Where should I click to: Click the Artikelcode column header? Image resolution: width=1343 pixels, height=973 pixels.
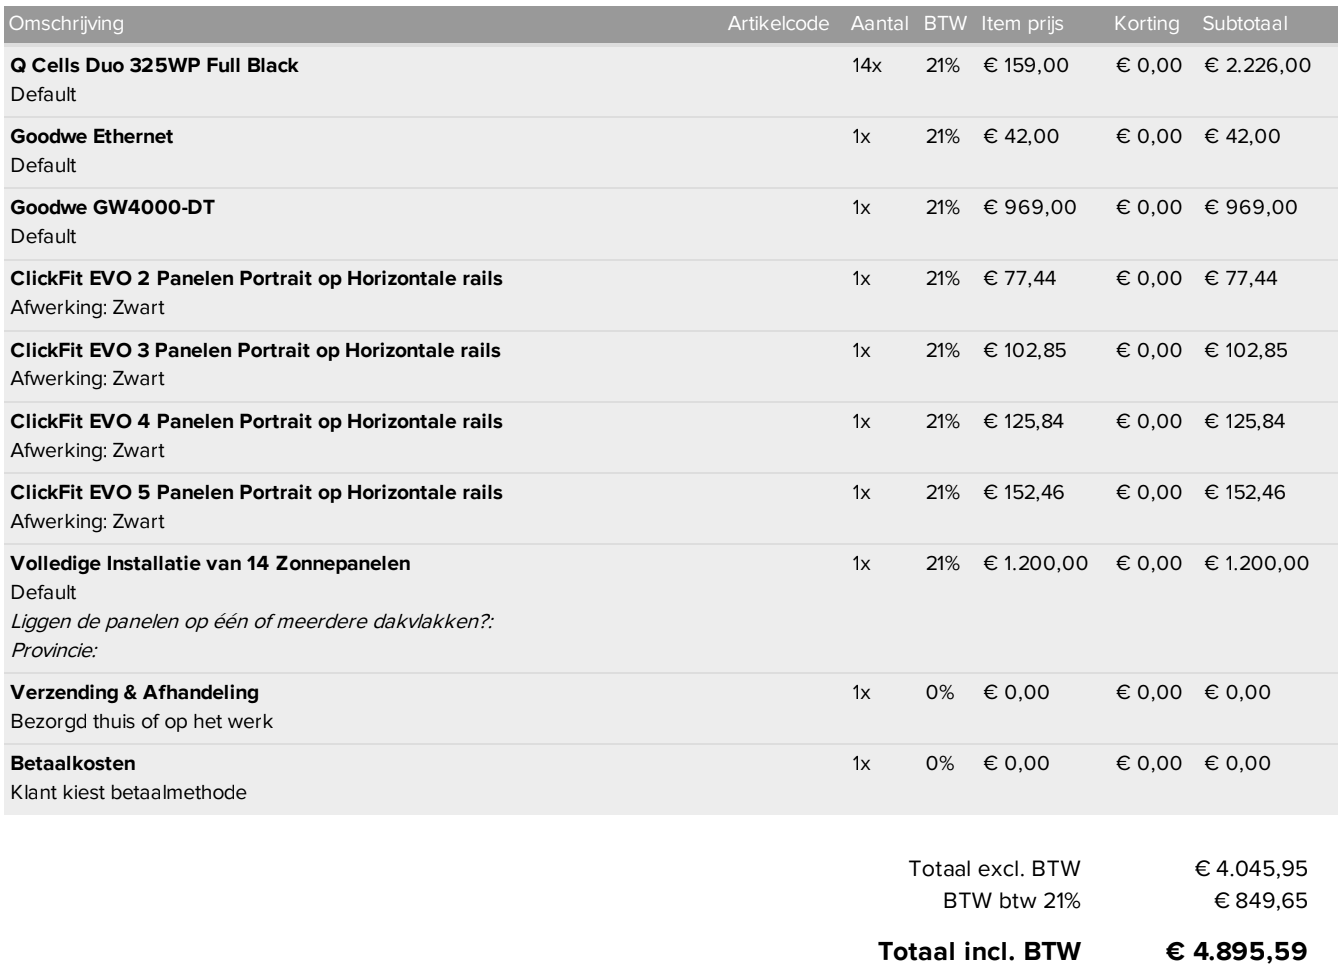click(x=778, y=24)
